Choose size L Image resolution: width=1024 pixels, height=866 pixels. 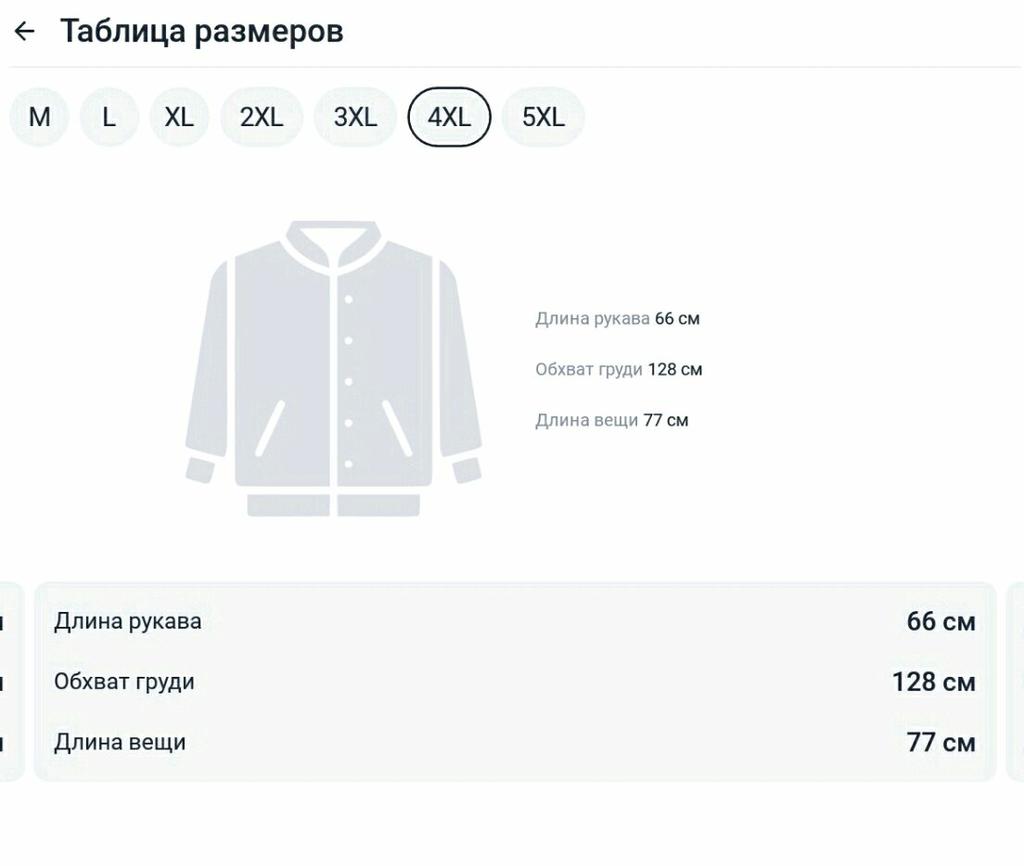pyautogui.click(x=109, y=117)
